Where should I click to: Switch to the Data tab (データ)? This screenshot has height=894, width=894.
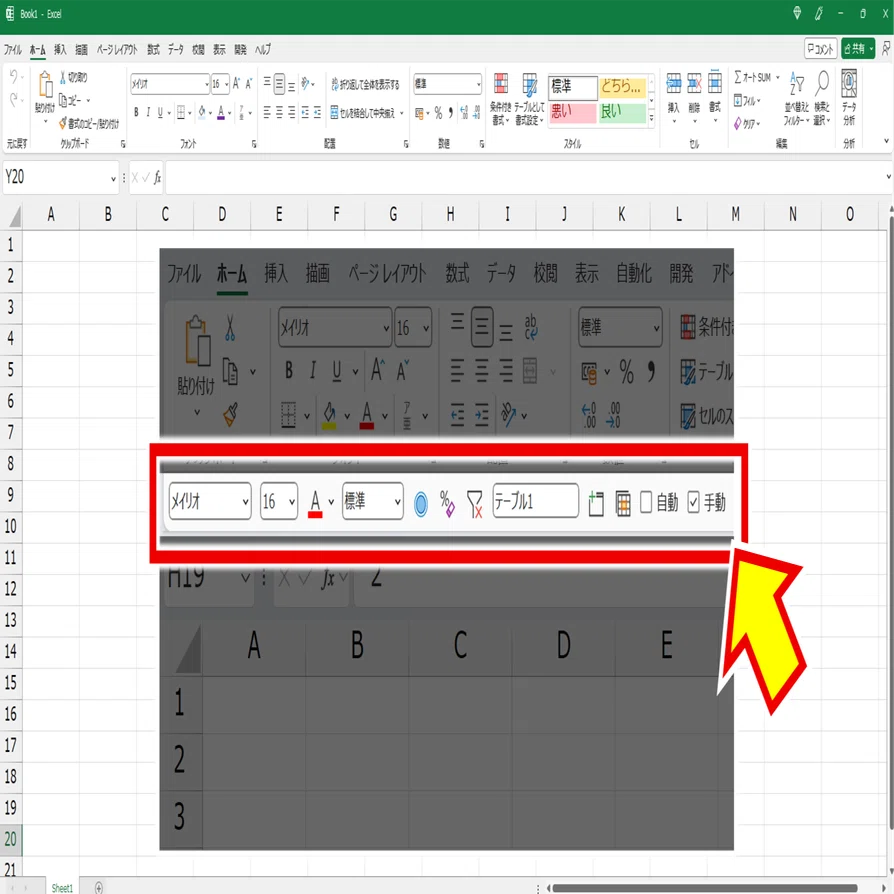click(x=176, y=50)
